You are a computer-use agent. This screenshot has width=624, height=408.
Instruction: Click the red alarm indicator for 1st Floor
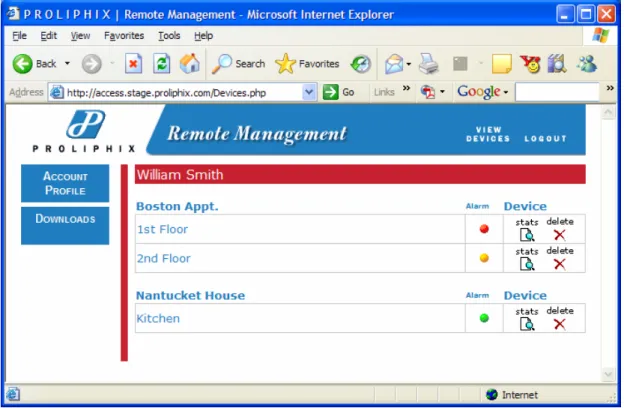coord(484,229)
